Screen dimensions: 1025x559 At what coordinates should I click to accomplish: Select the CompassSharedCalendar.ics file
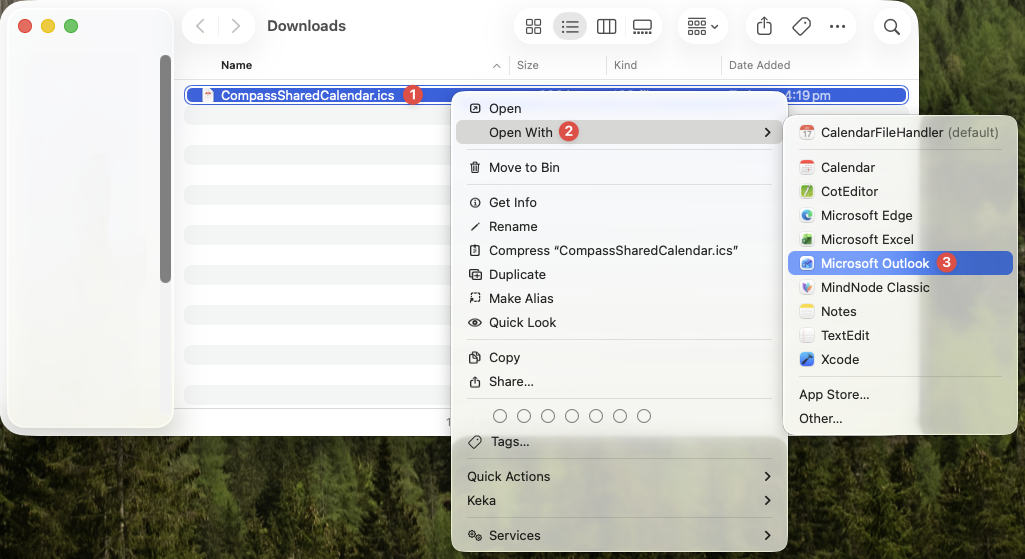(x=307, y=95)
